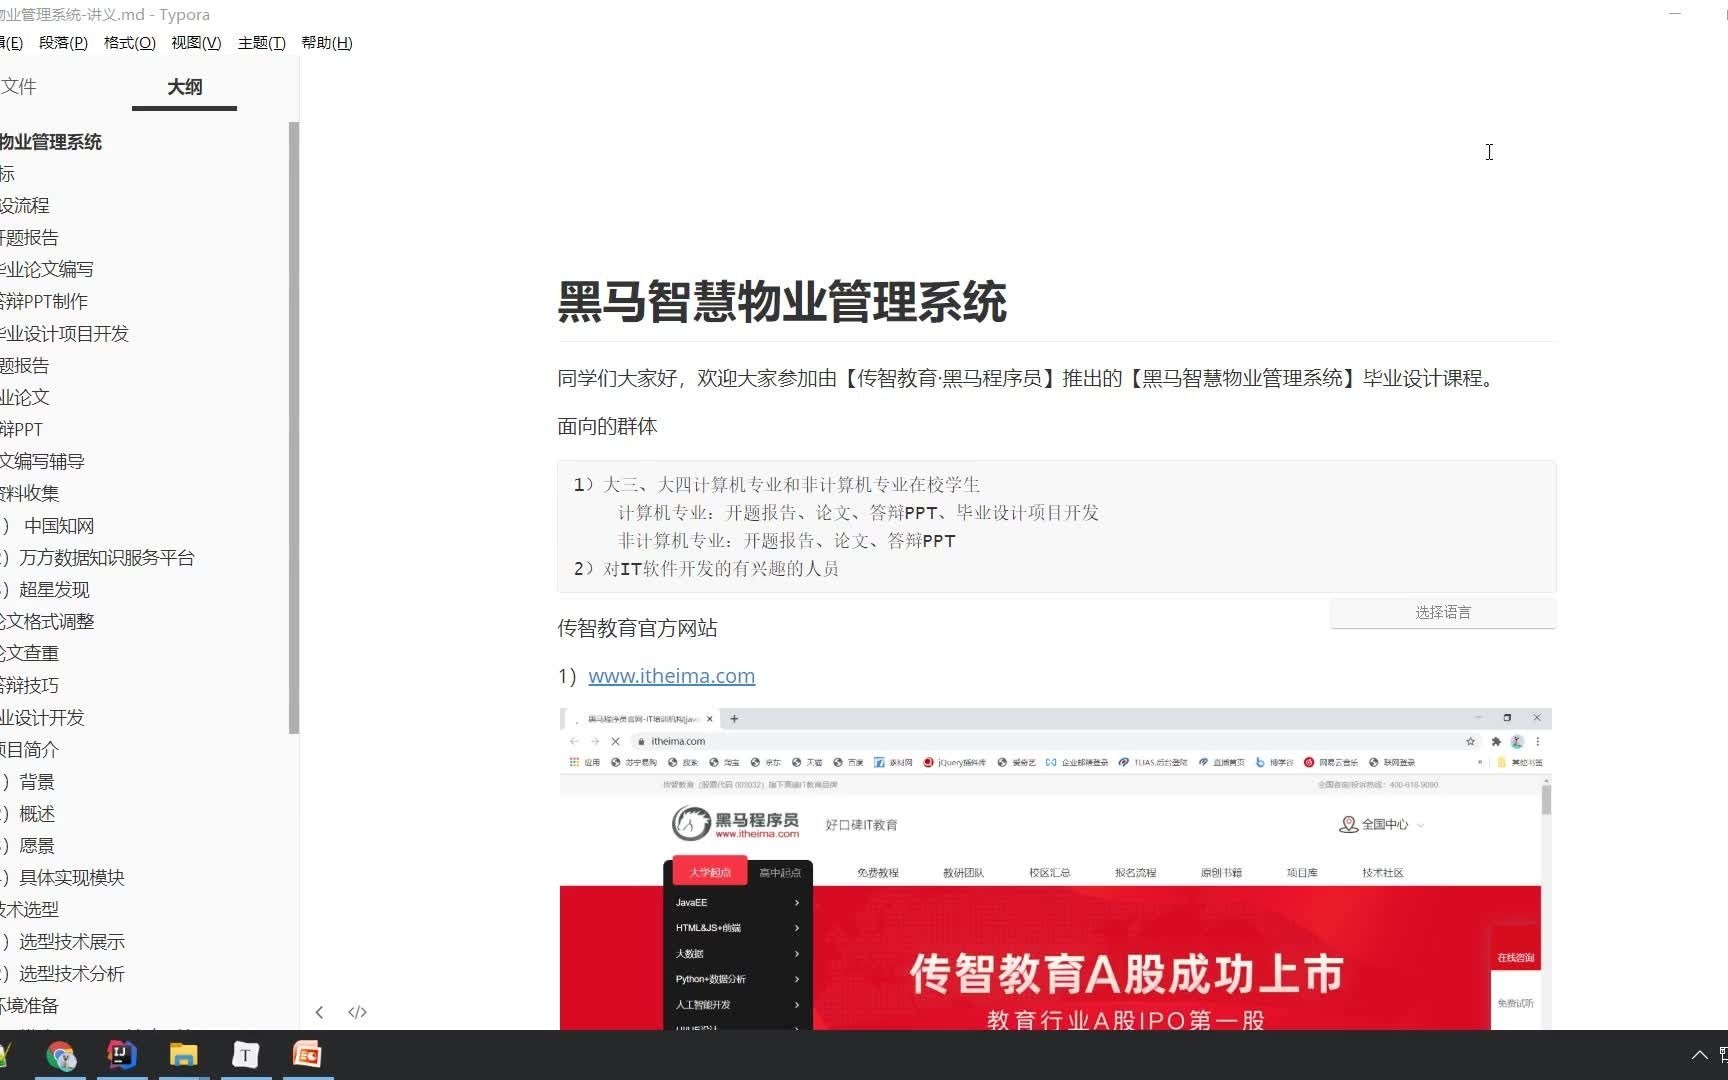The image size is (1728, 1080).
Task: Jump to 业设计项目开发 outline entry
Action: click(x=64, y=334)
